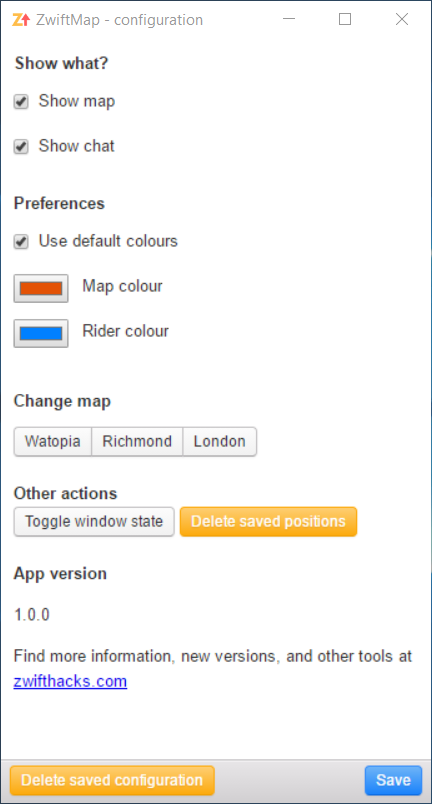The width and height of the screenshot is (432, 804).
Task: Click the Delete saved configuration button
Action: tap(112, 780)
